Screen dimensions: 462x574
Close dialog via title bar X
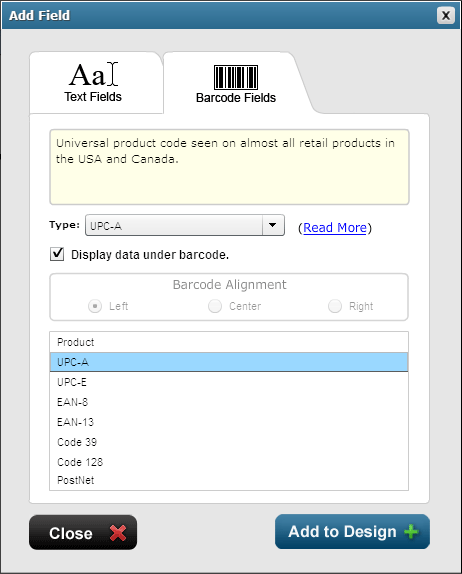pos(446,15)
